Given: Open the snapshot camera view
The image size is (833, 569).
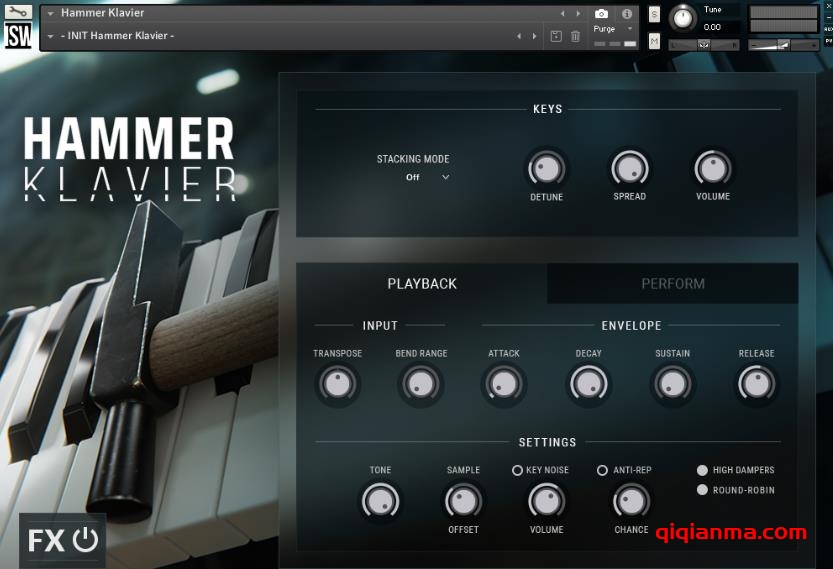Looking at the screenshot, I should tap(601, 14).
